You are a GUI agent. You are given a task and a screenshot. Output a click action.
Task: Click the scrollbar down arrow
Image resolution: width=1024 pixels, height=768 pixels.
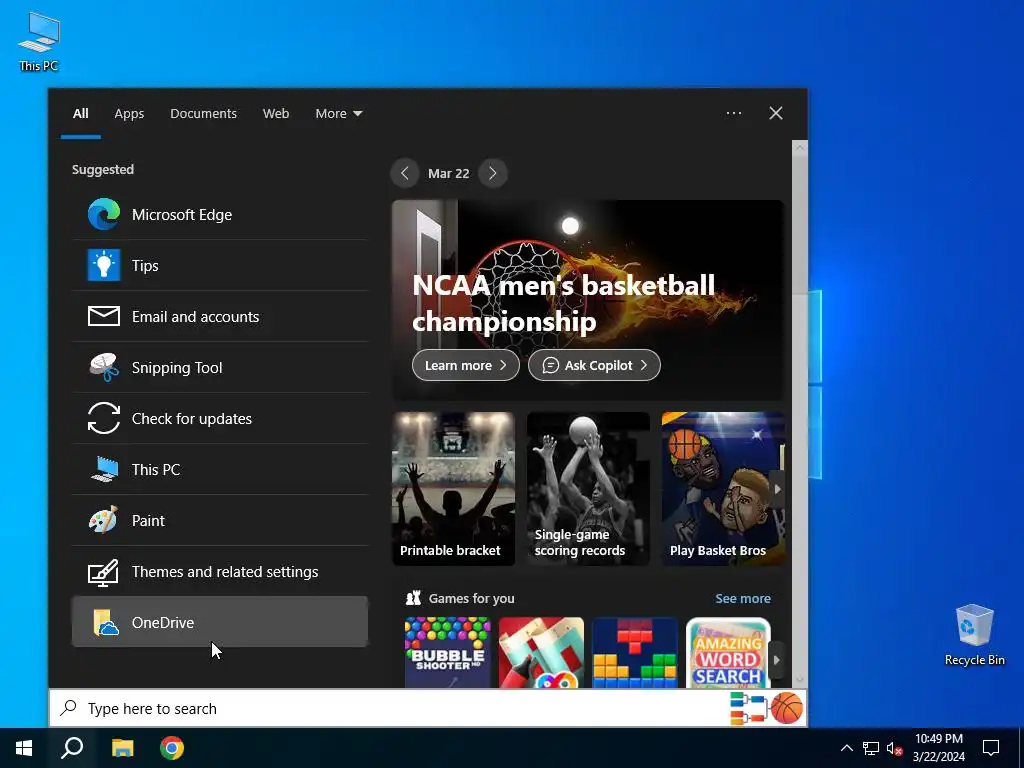click(799, 680)
